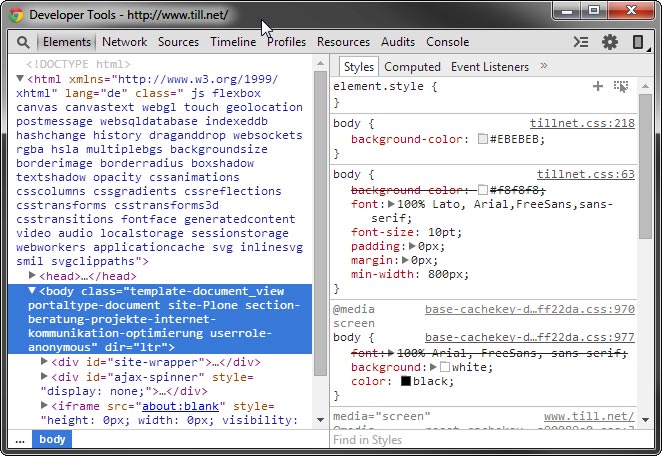Expand the site-wrapper div node
The image size is (662, 456).
45,361
